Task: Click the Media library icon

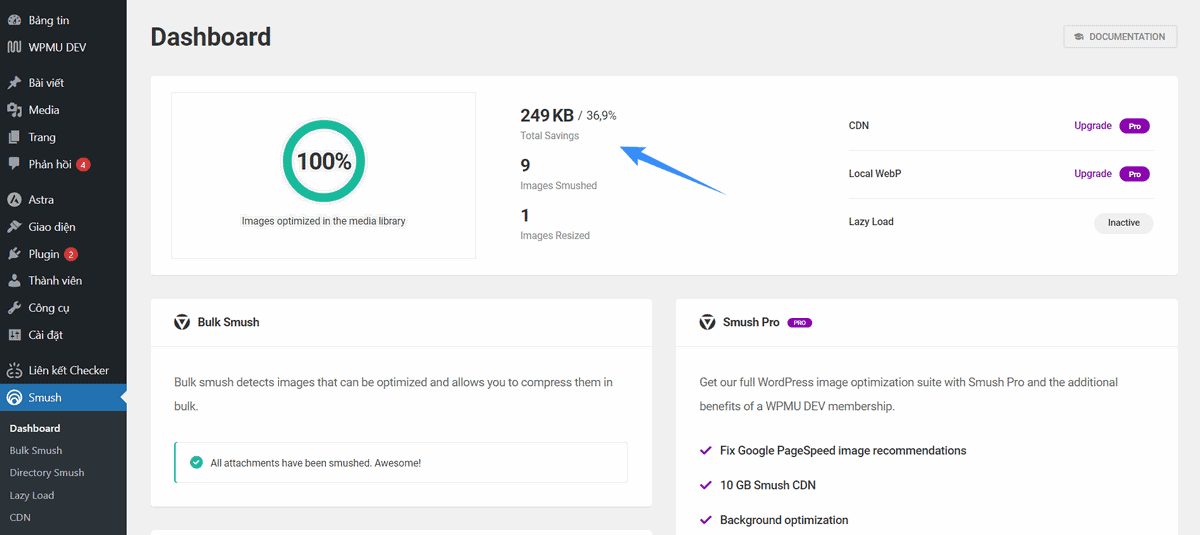Action: (14, 110)
